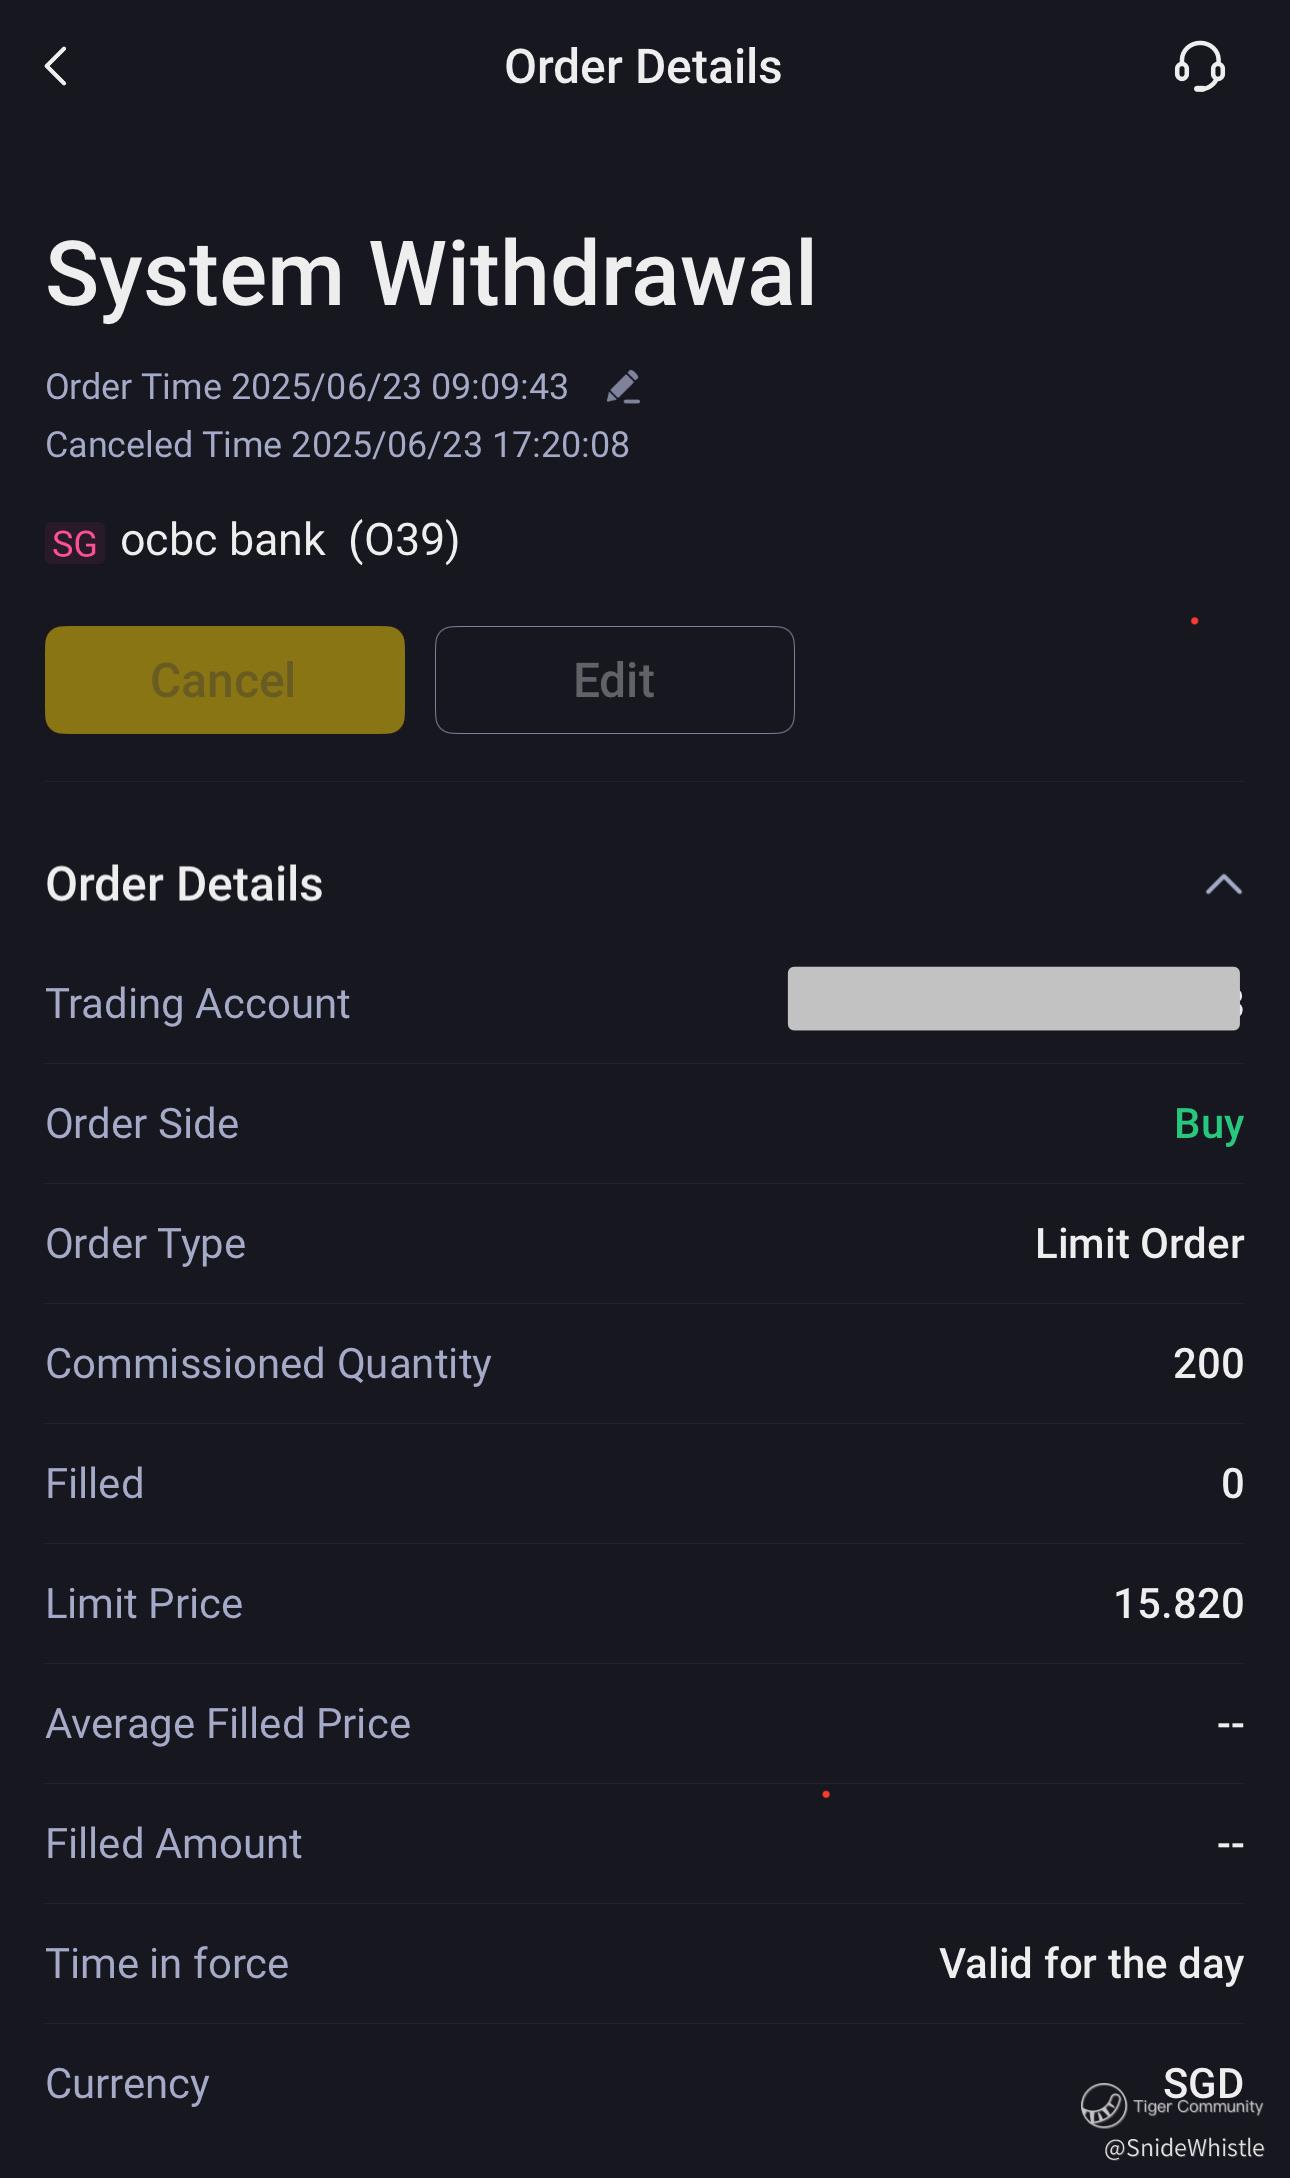Viewport: 1290px width, 2178px height.
Task: Tap the Canceled Time line
Action: [x=337, y=445]
